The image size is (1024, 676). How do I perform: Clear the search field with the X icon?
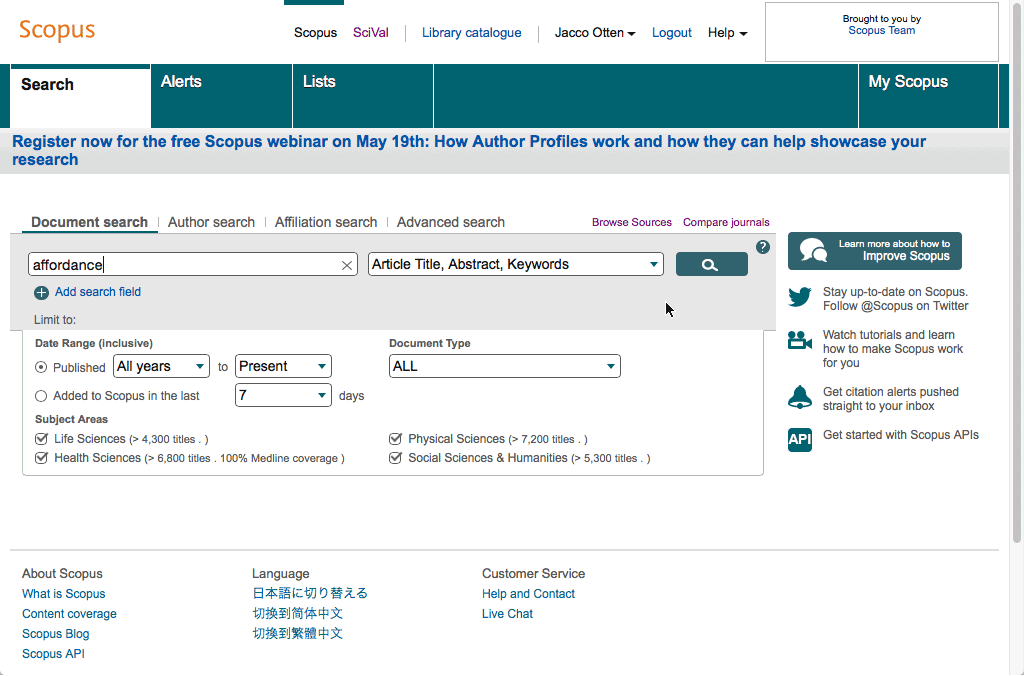point(347,265)
